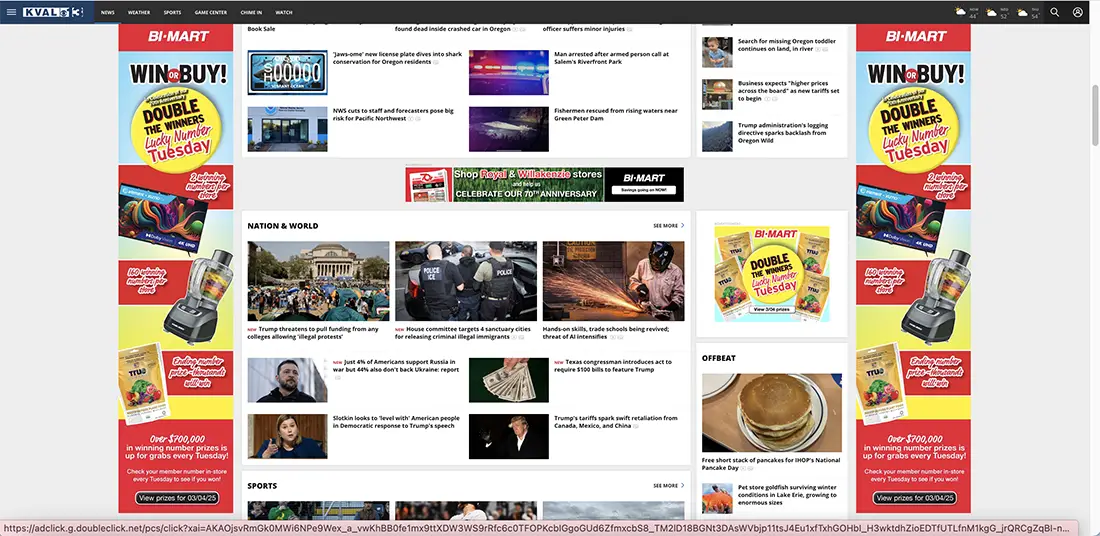The width and height of the screenshot is (1100, 536).
Task: Click the college protest tents photo
Action: (318, 281)
